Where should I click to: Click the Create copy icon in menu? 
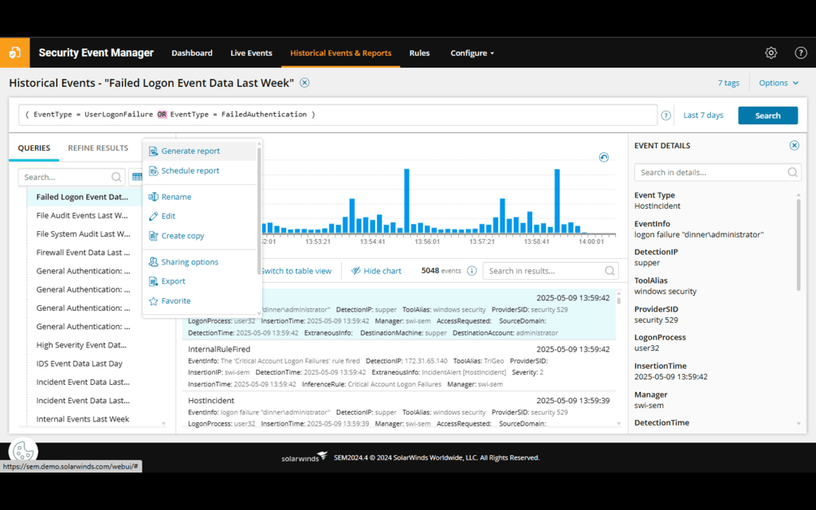coord(153,236)
